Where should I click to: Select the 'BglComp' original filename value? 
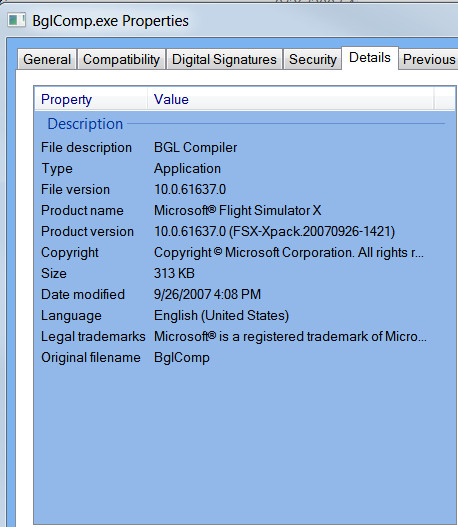[x=182, y=358]
